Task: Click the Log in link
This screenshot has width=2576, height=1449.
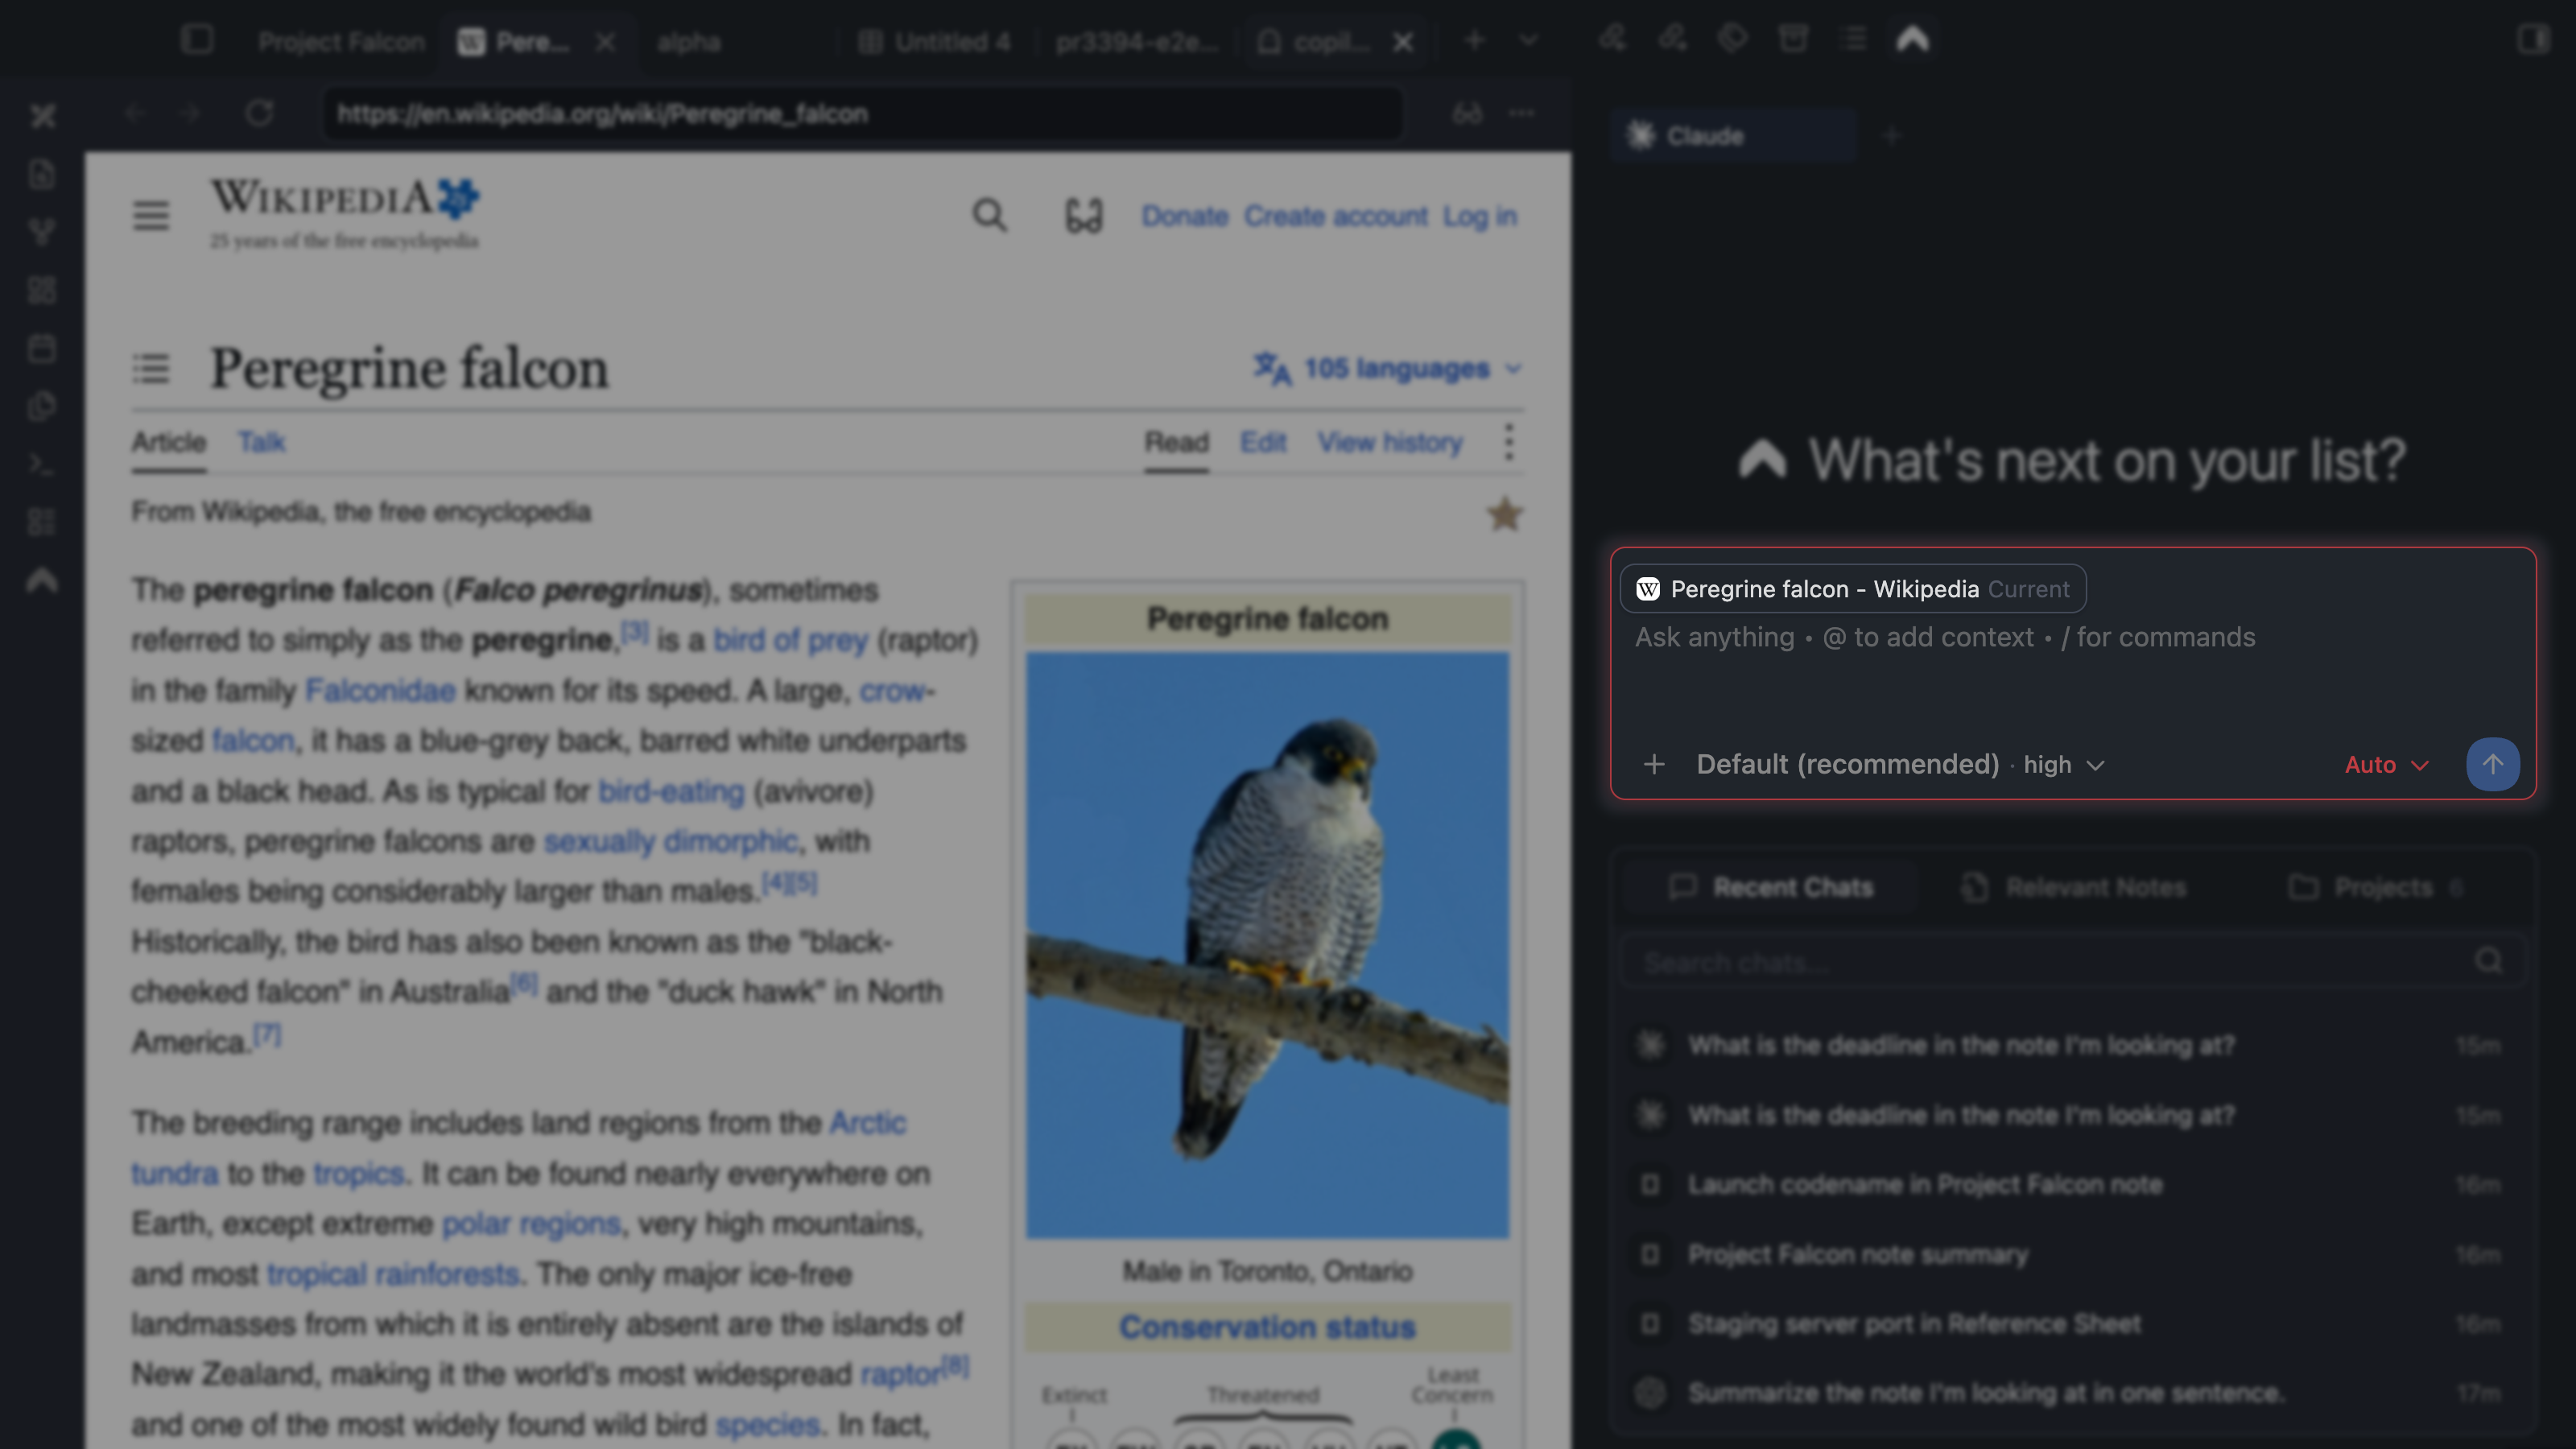Action: (x=1479, y=216)
